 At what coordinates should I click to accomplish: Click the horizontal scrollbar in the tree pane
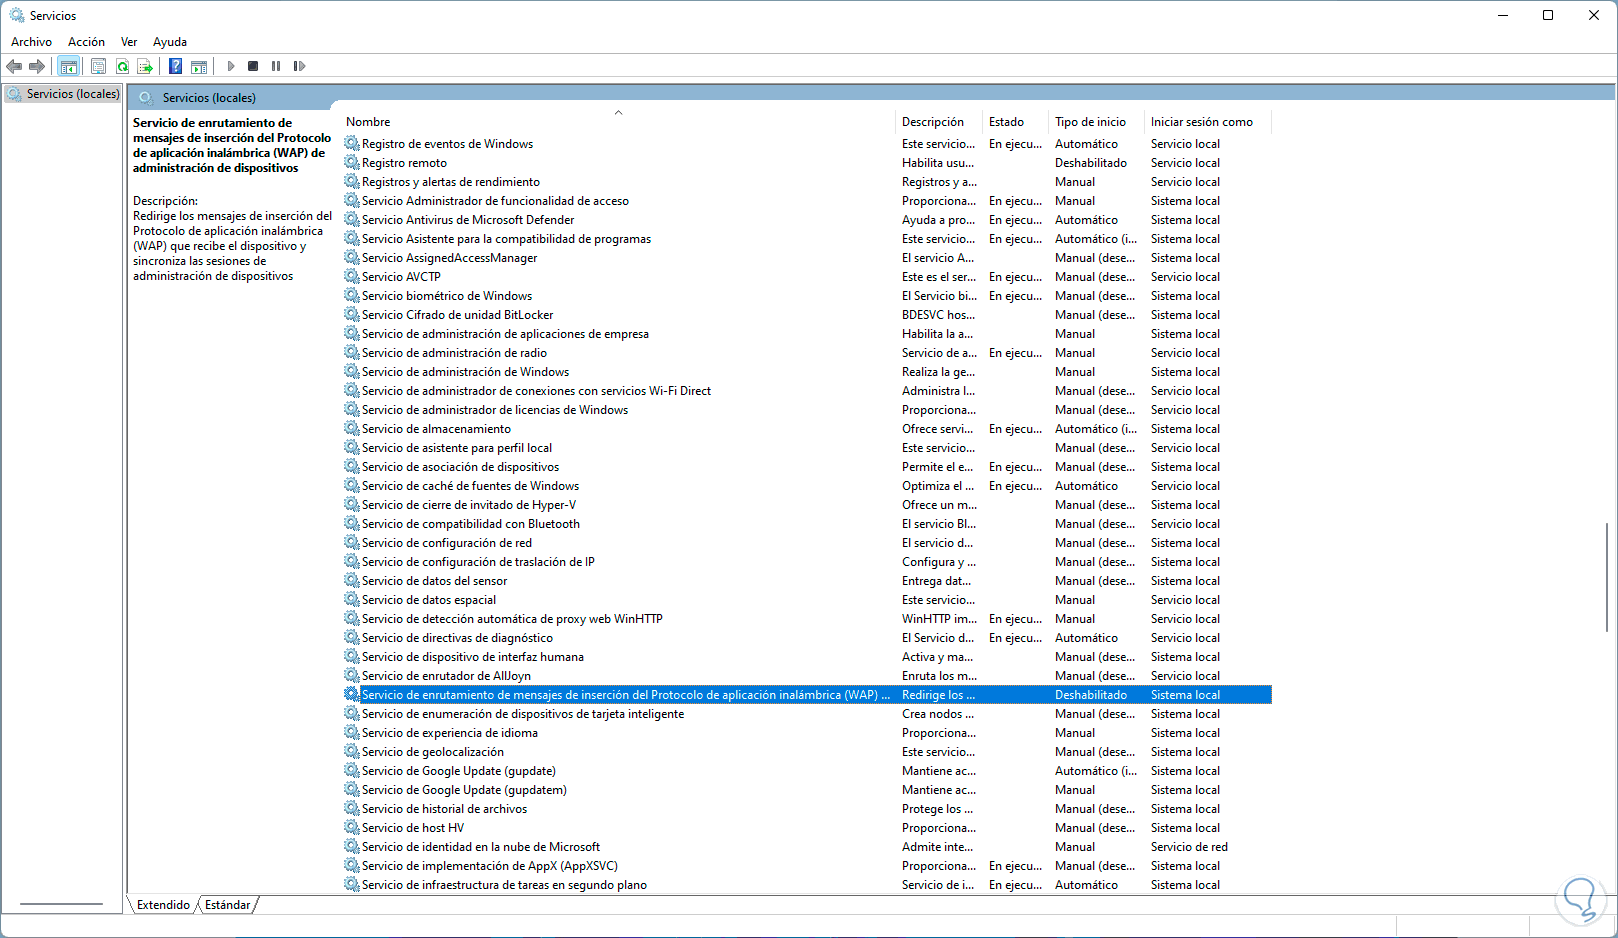point(61,904)
